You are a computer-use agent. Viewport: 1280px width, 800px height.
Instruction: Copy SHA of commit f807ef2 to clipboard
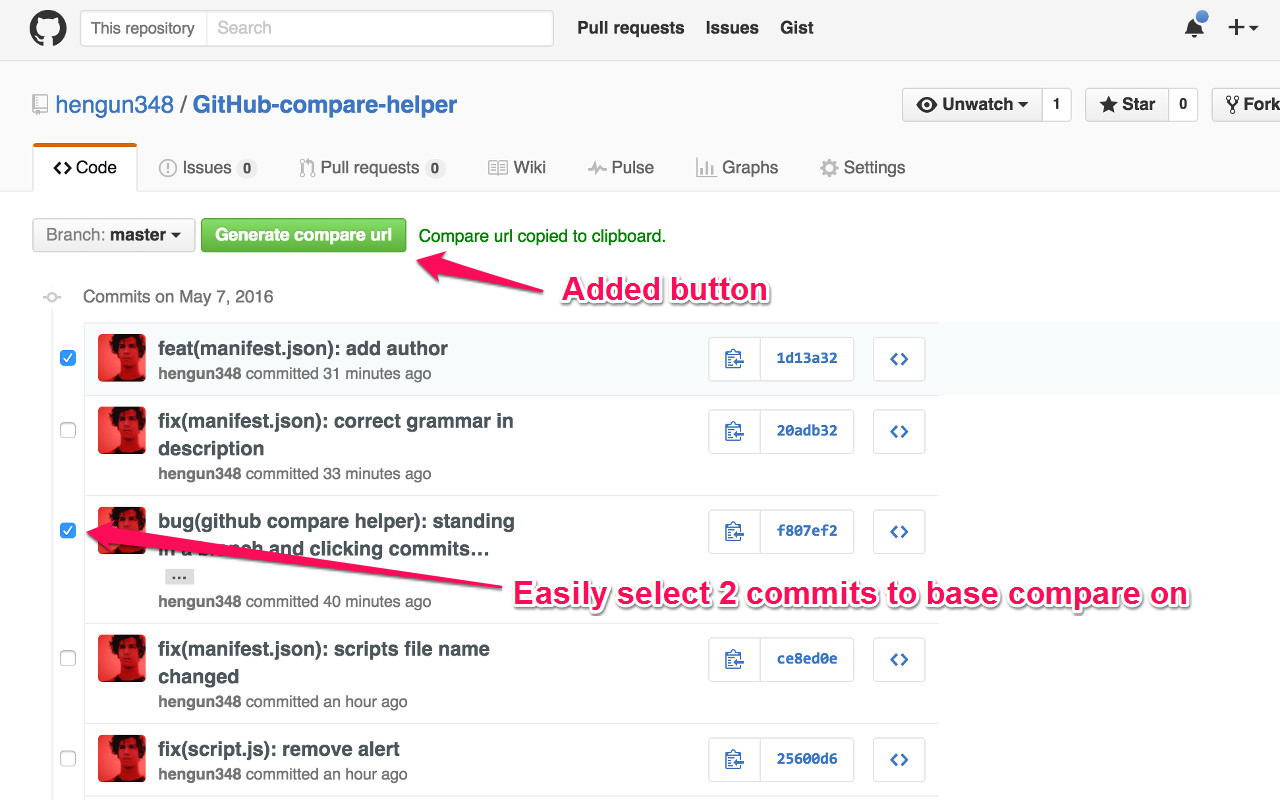(x=735, y=532)
